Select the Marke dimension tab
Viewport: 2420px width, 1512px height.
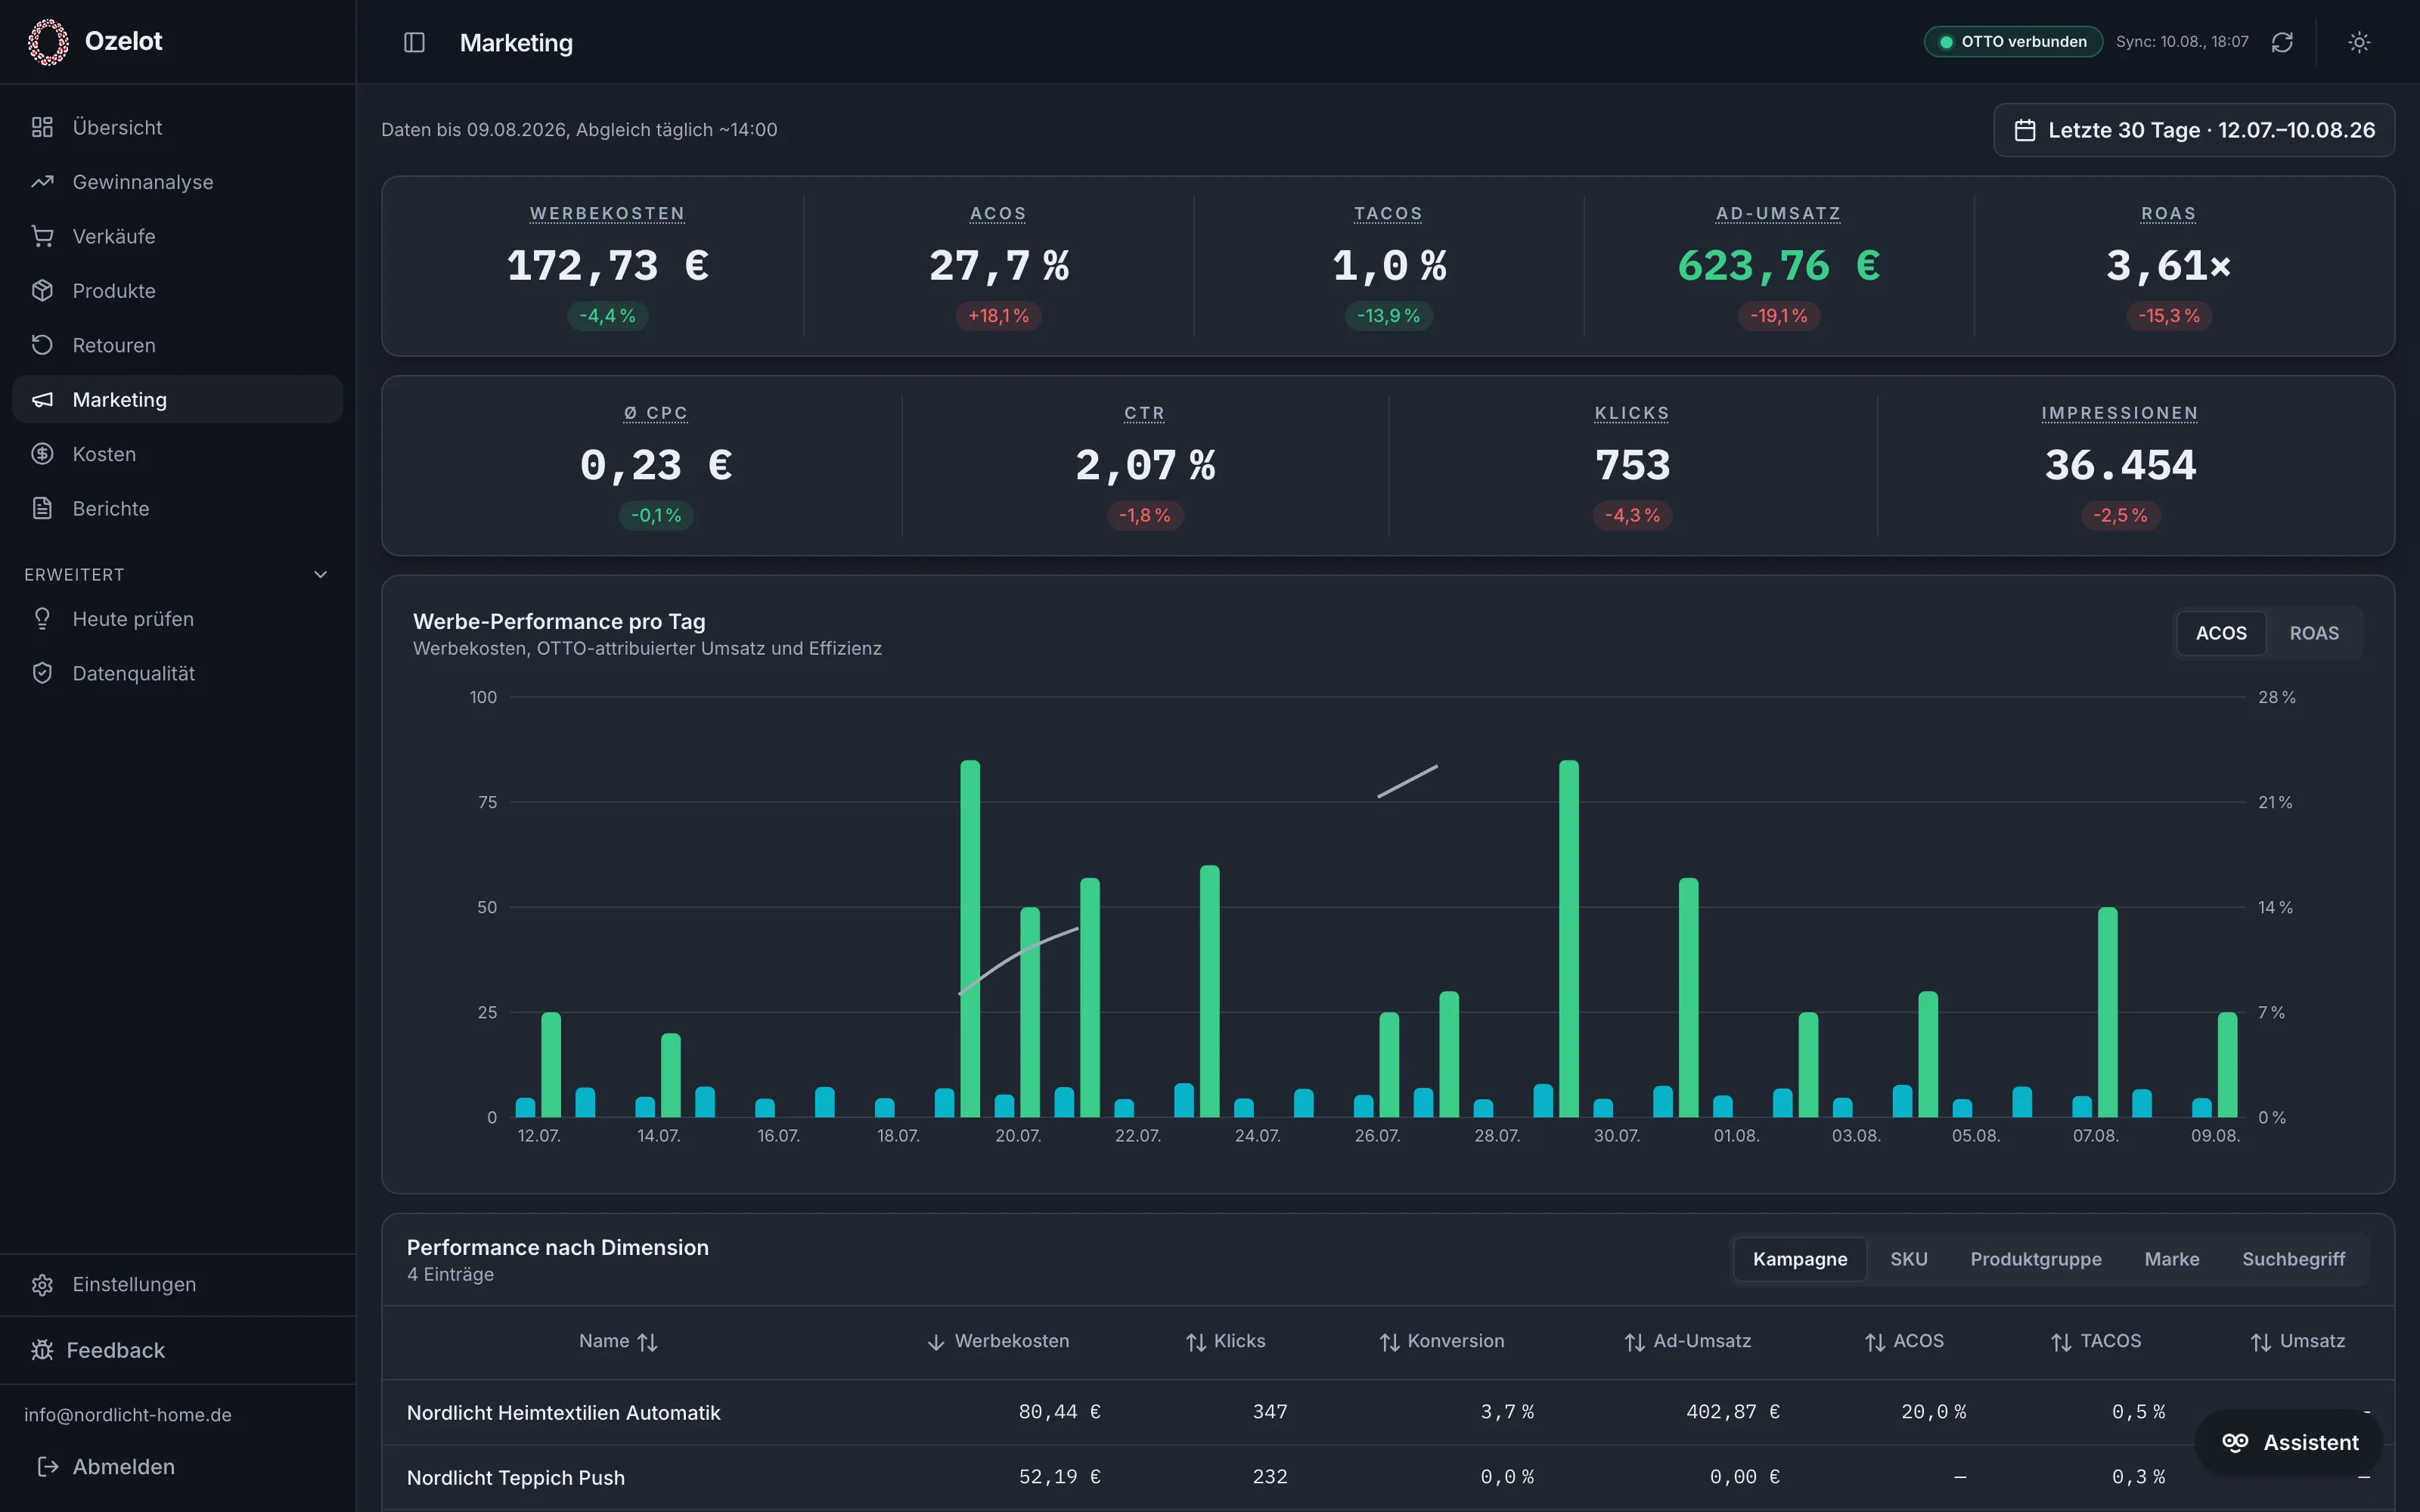coord(2172,1259)
